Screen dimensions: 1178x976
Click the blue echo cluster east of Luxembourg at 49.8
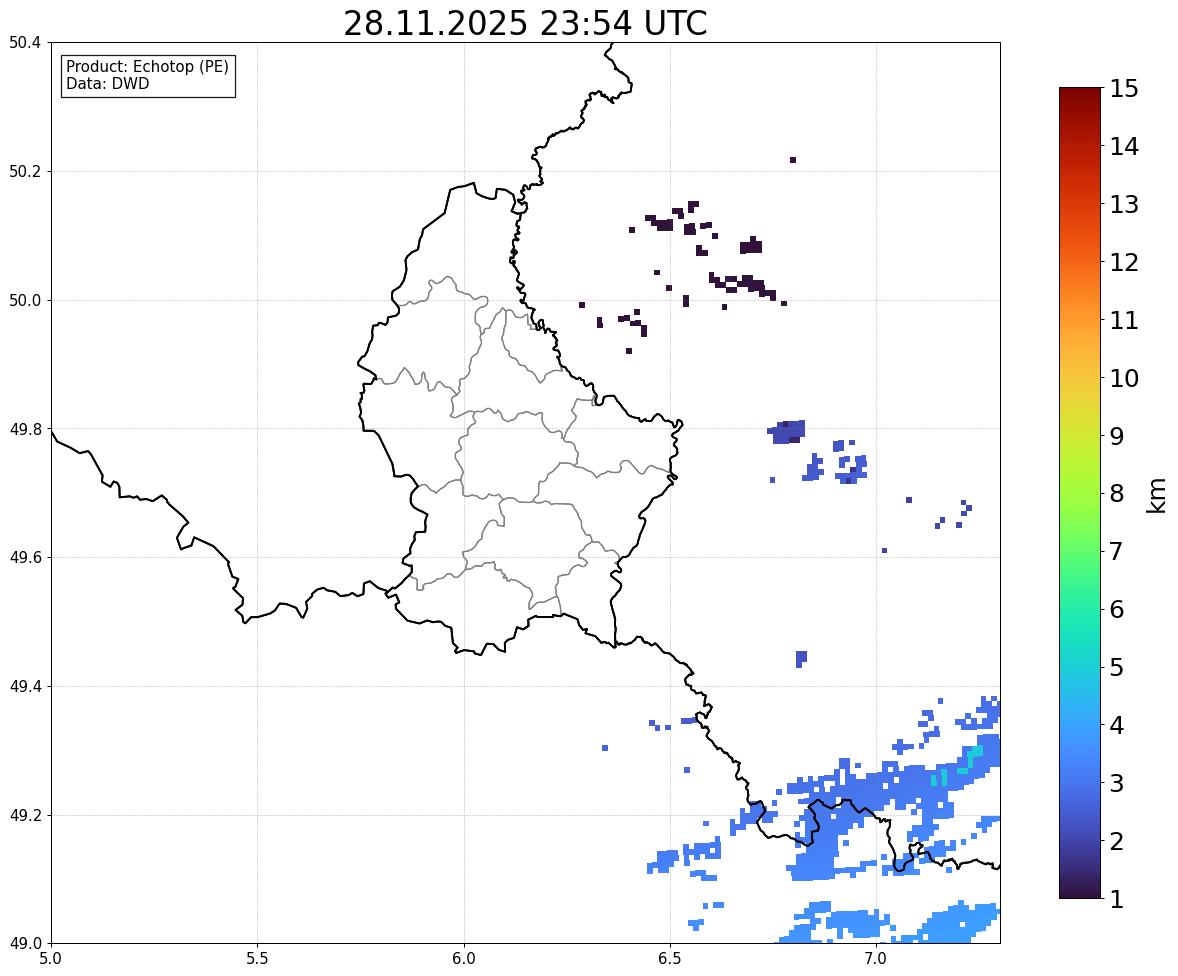pyautogui.click(x=787, y=432)
